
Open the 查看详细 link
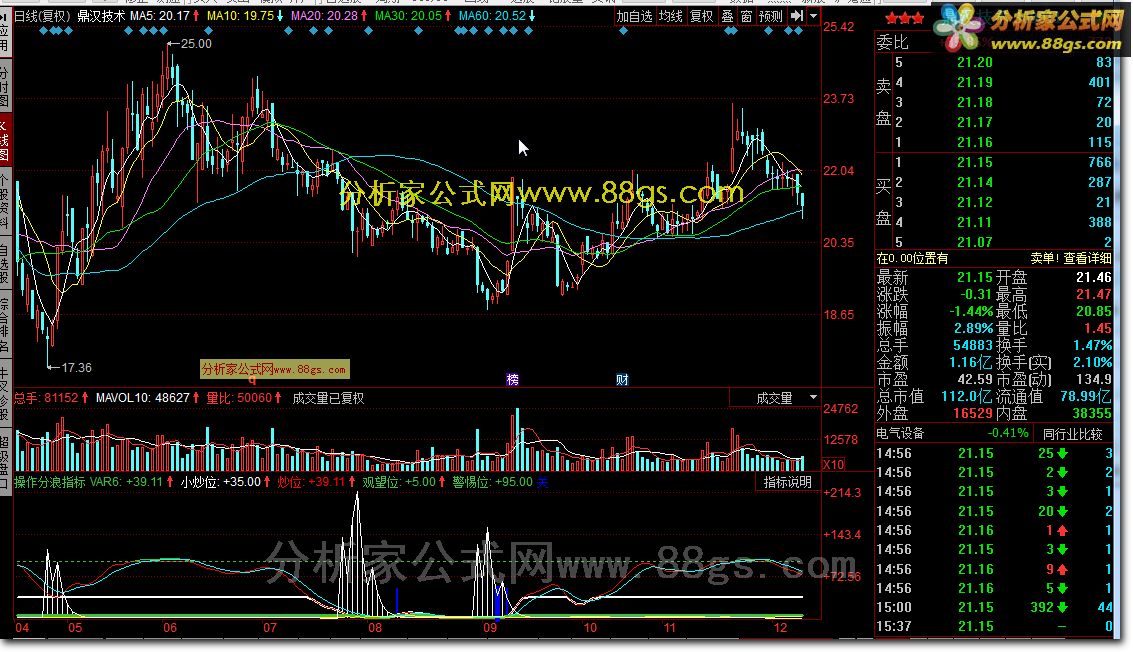(x=1087, y=258)
